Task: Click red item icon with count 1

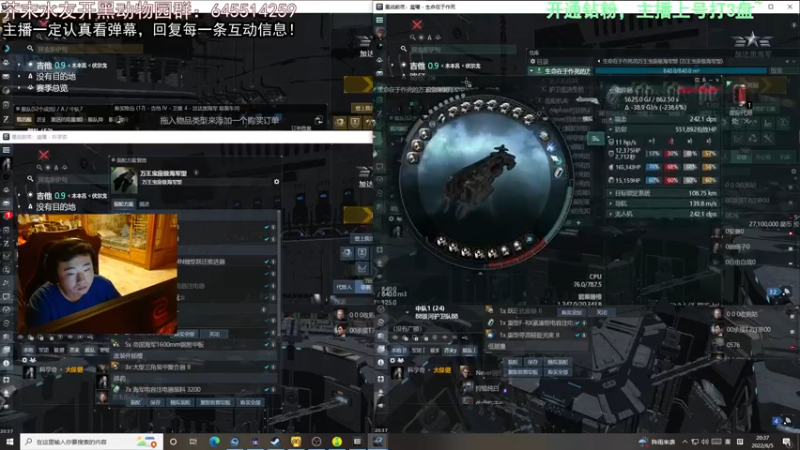Action: pyautogui.click(x=739, y=95)
